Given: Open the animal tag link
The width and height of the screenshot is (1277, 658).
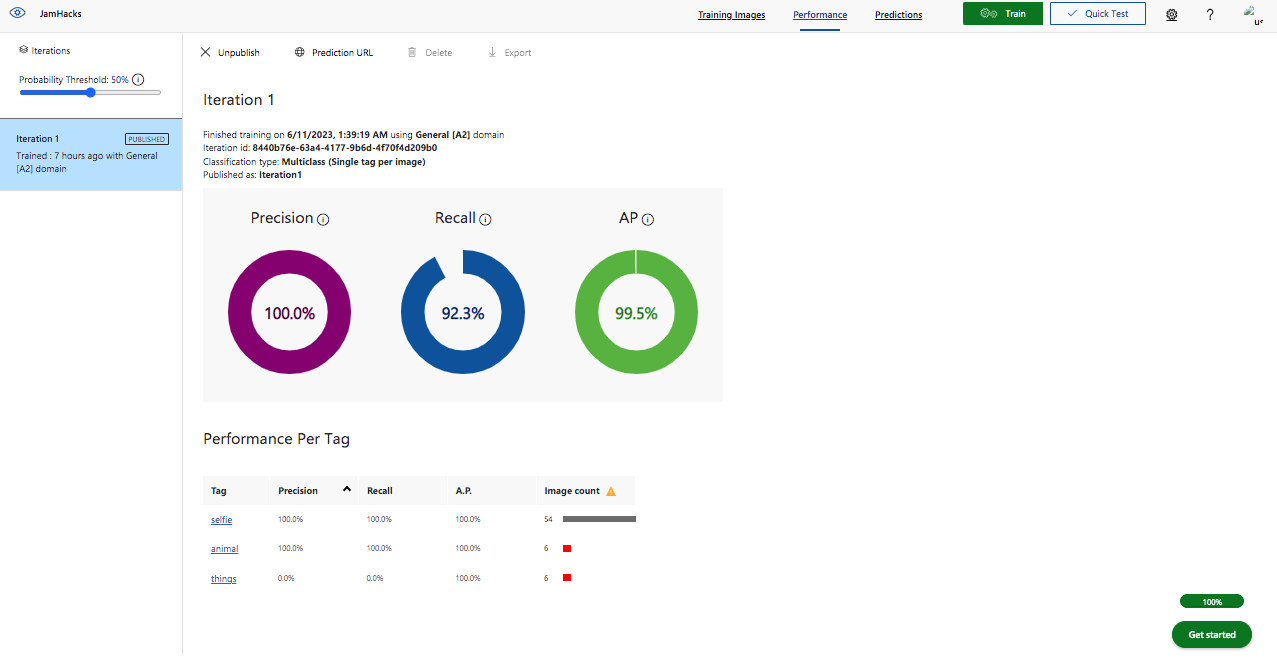Looking at the screenshot, I should (224, 549).
